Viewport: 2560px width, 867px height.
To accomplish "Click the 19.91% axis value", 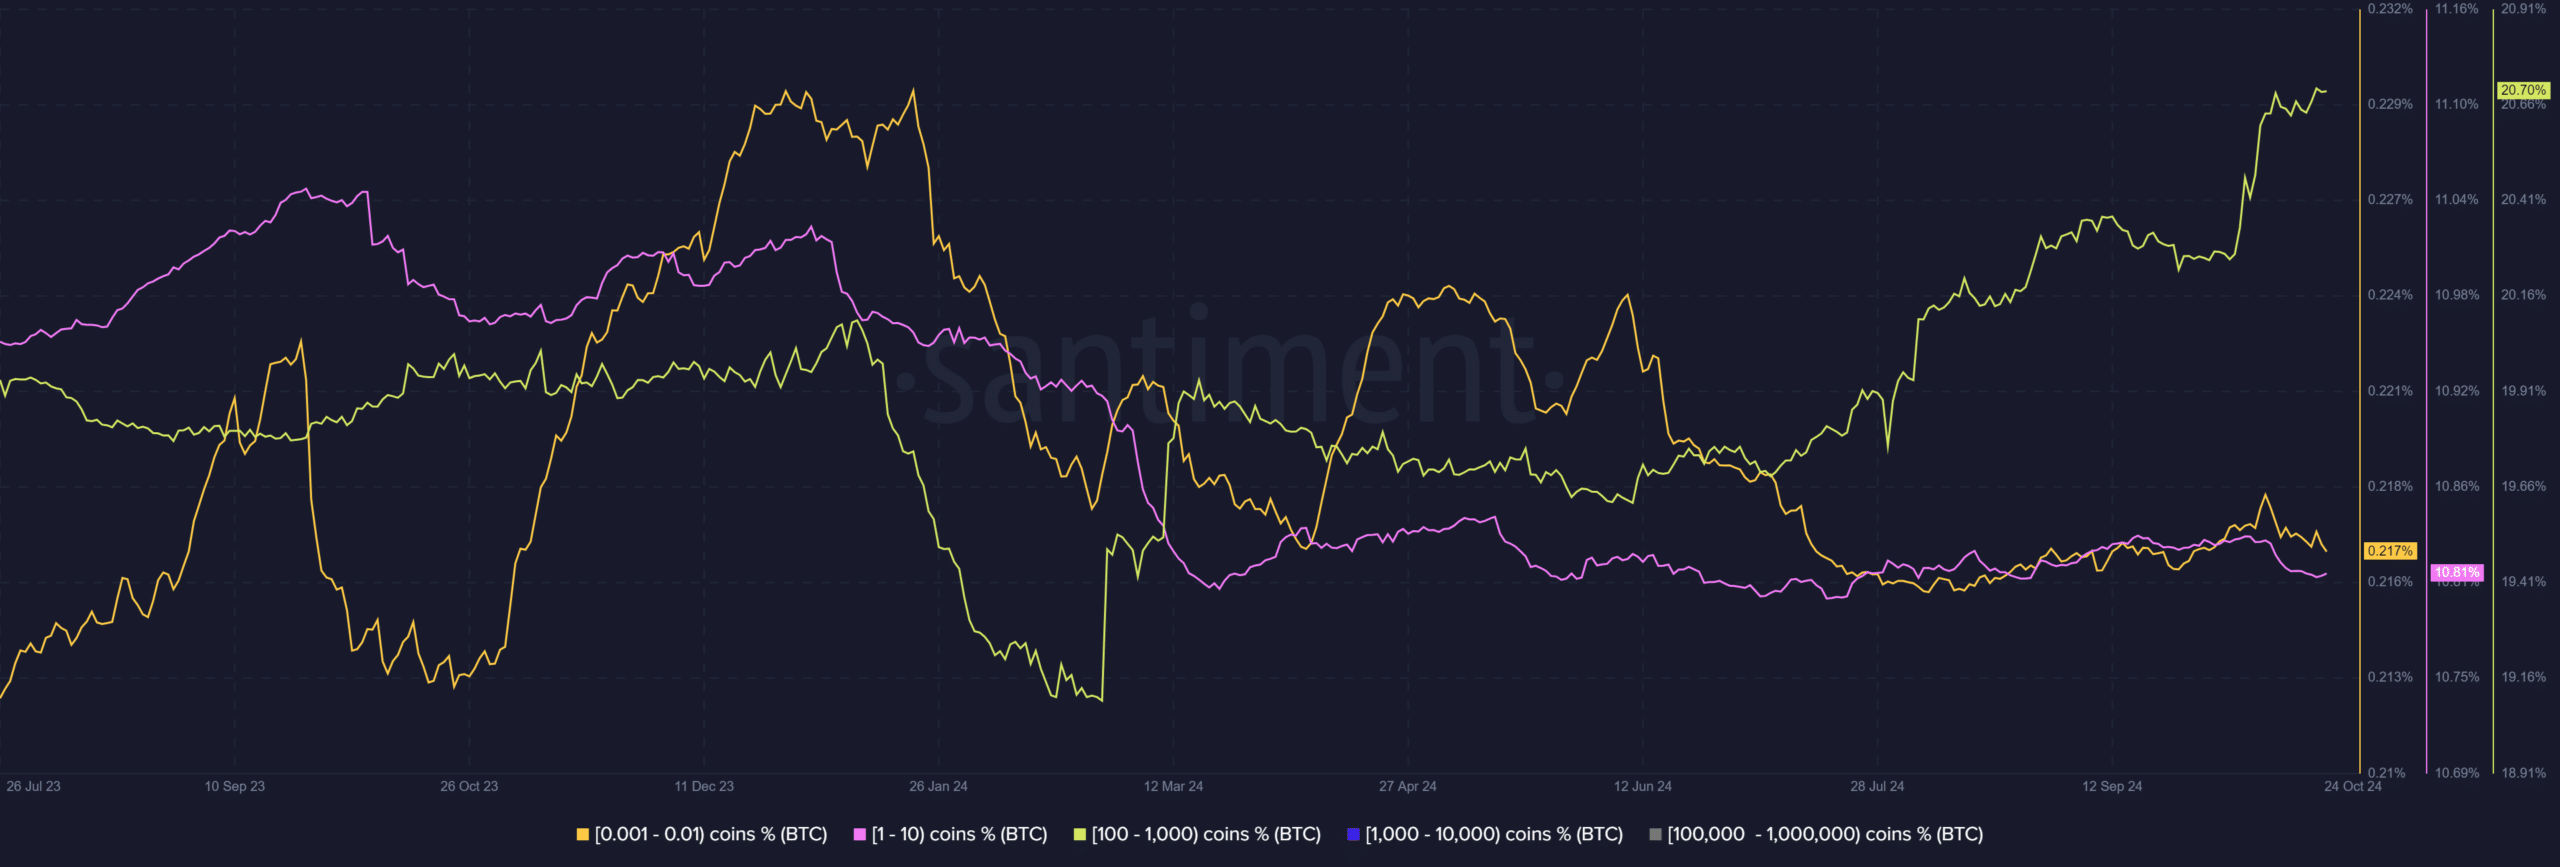I will tap(2524, 391).
